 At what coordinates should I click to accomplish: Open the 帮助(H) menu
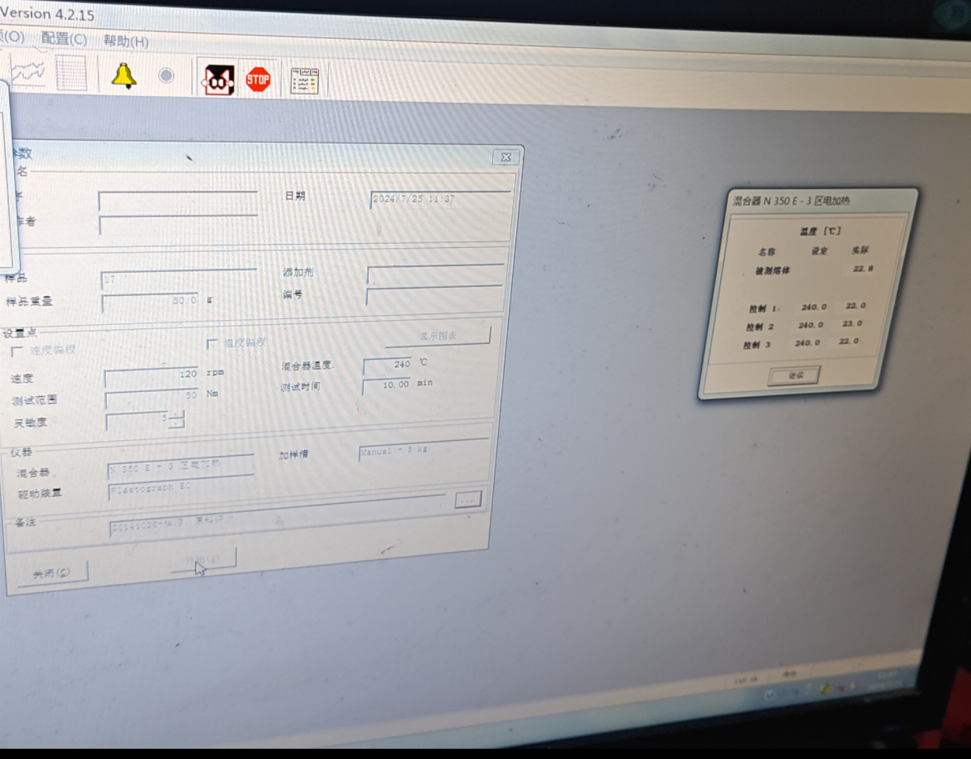126,41
